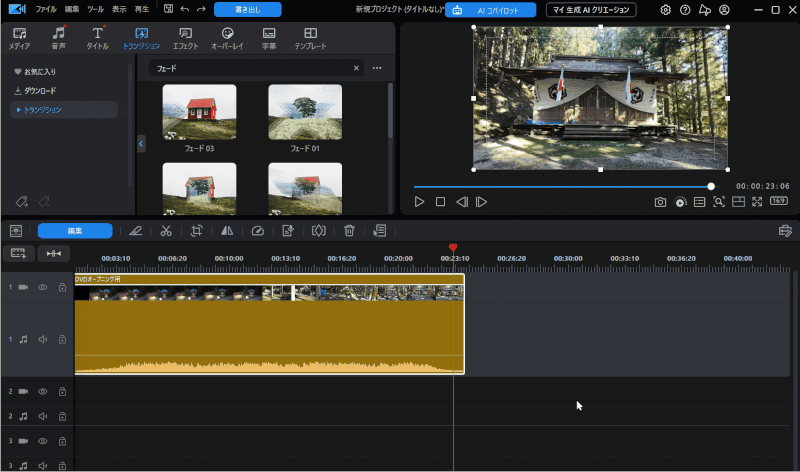Switch to the トランジション tab
The height and width of the screenshot is (472, 800).
click(x=141, y=38)
